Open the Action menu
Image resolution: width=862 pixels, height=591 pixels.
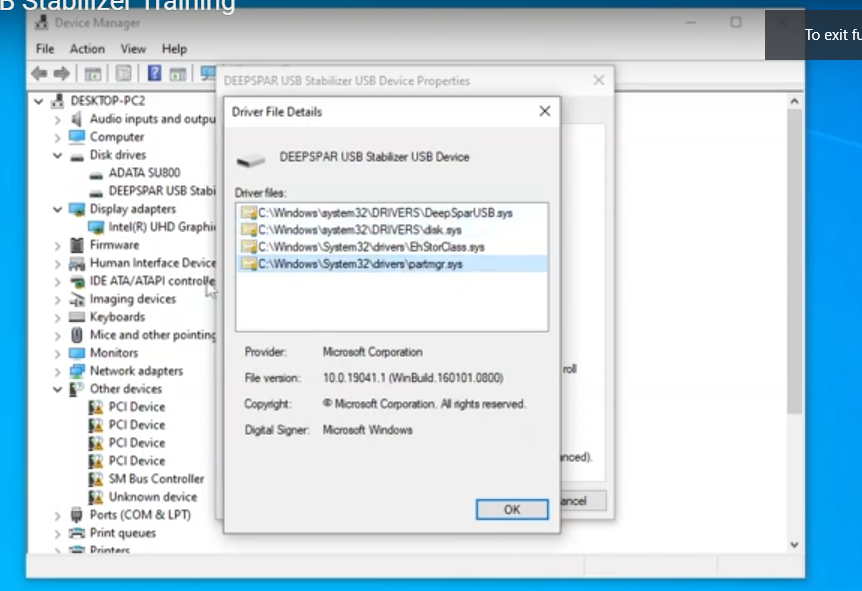coord(87,49)
